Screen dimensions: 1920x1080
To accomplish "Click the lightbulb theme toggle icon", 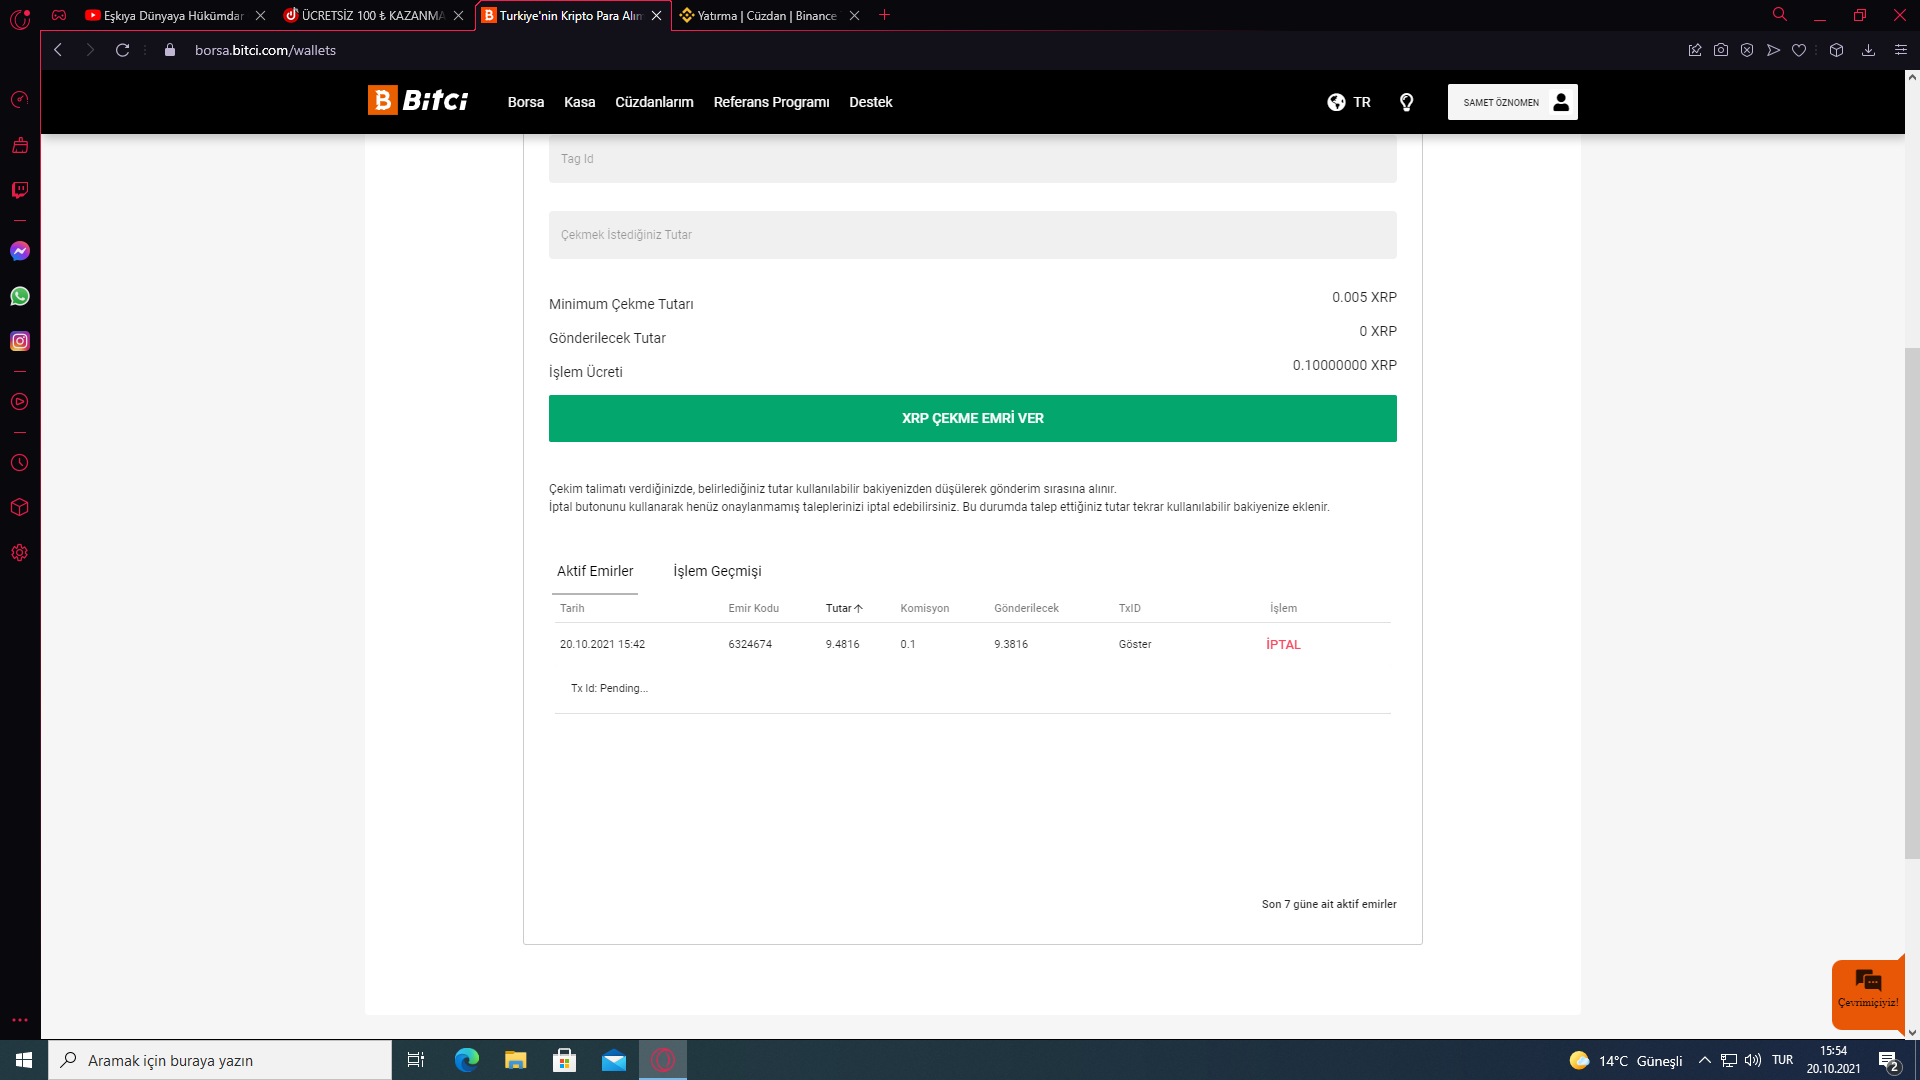I will (1406, 102).
